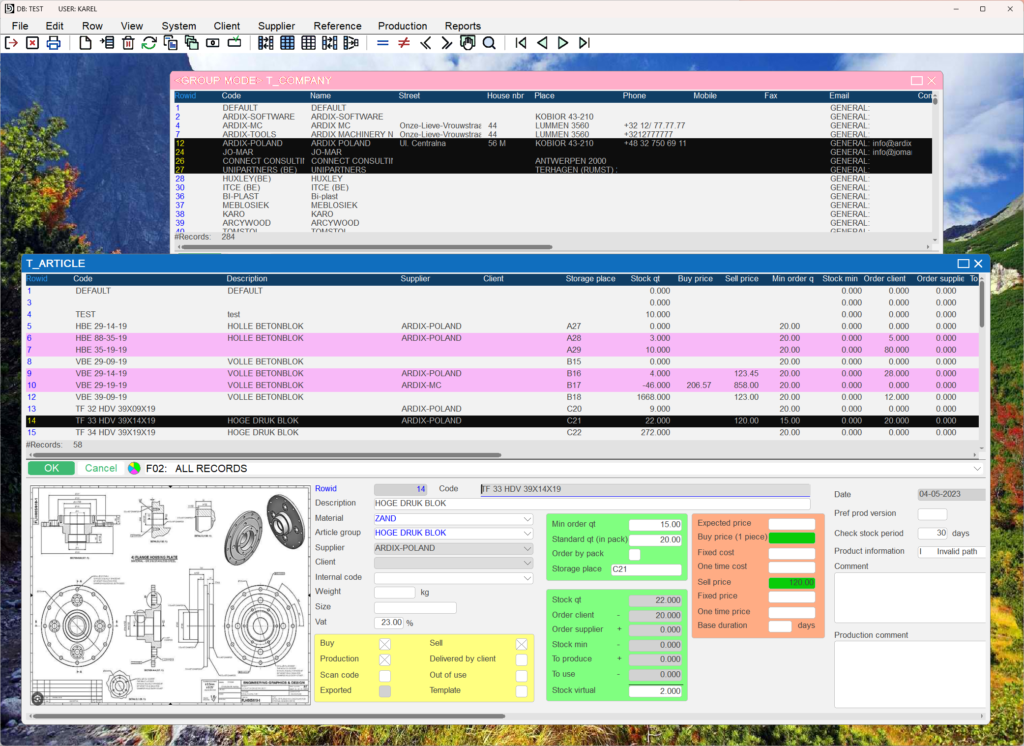Click the Cancel button

coord(100,468)
